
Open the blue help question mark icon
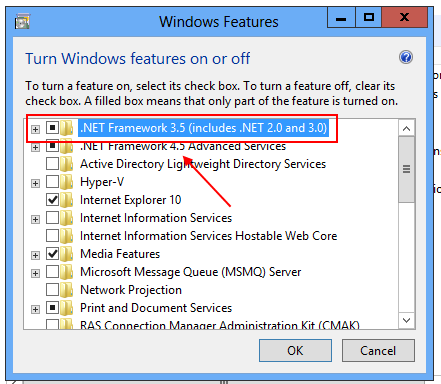406,57
